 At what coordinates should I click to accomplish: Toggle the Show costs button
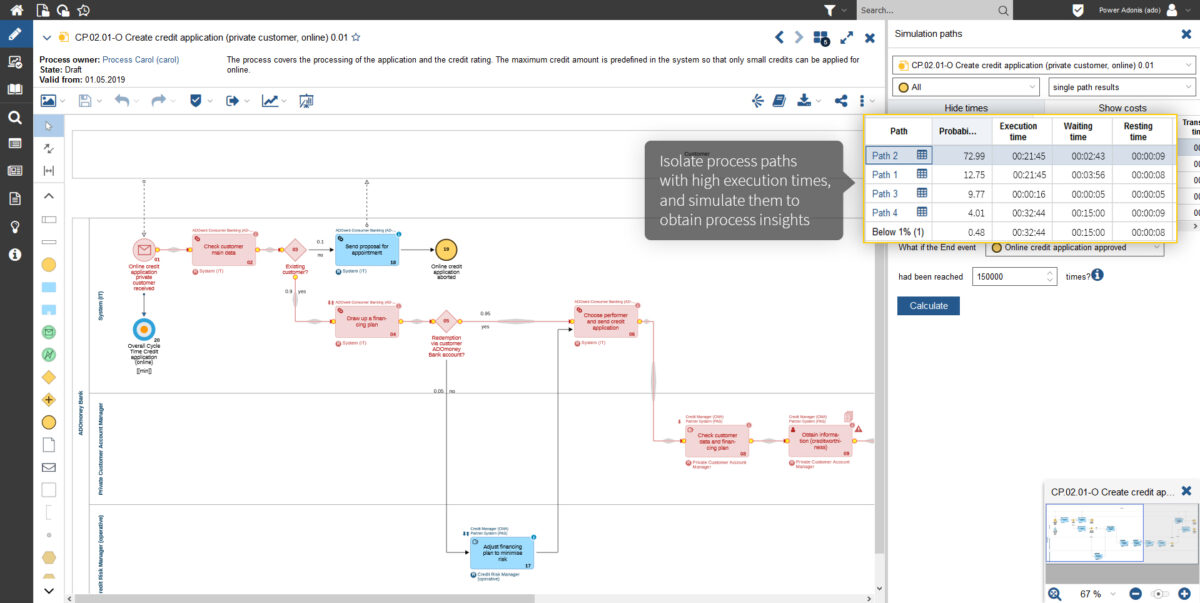(1122, 108)
